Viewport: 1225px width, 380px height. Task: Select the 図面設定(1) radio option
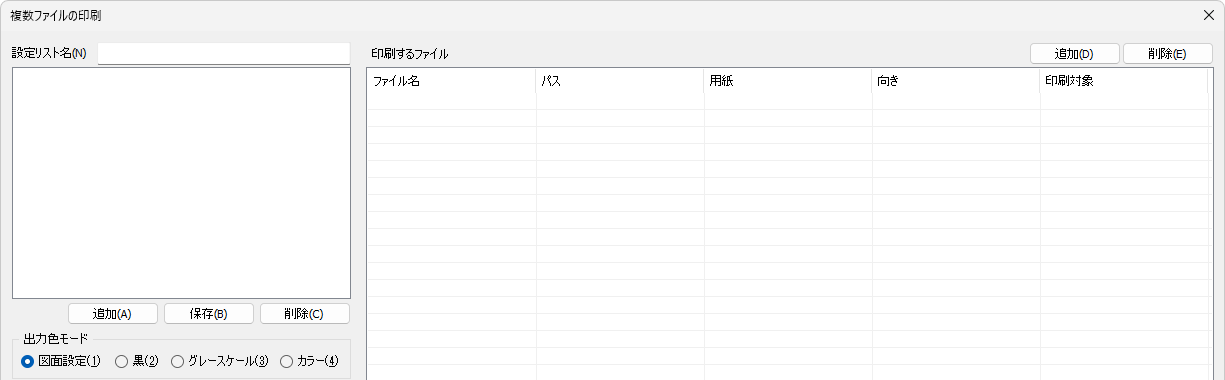pyautogui.click(x=61, y=361)
